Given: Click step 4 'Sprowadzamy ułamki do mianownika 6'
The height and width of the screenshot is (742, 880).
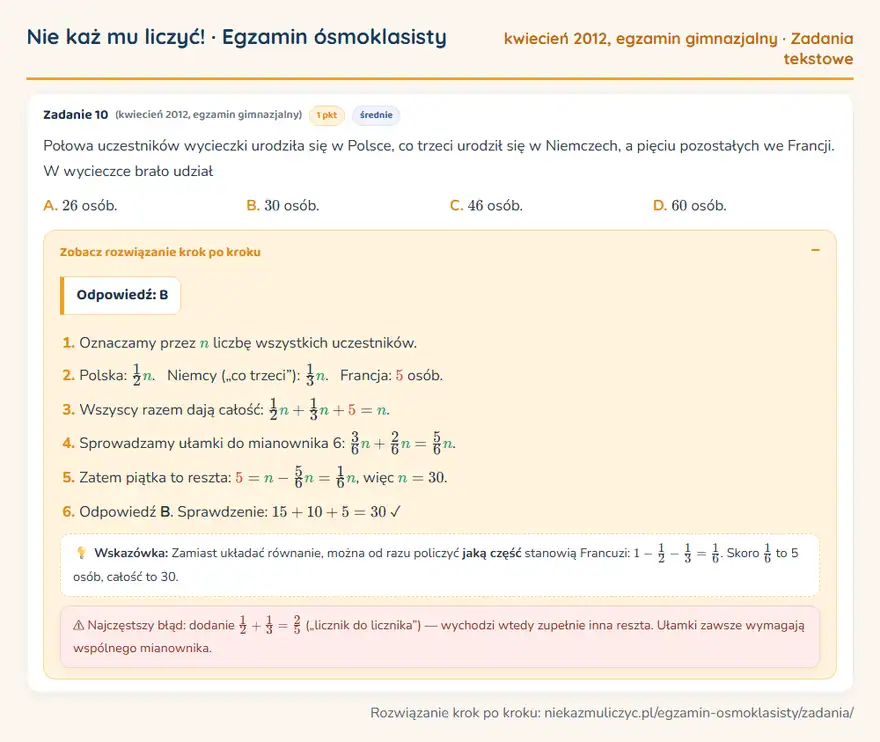Looking at the screenshot, I should tap(259, 443).
